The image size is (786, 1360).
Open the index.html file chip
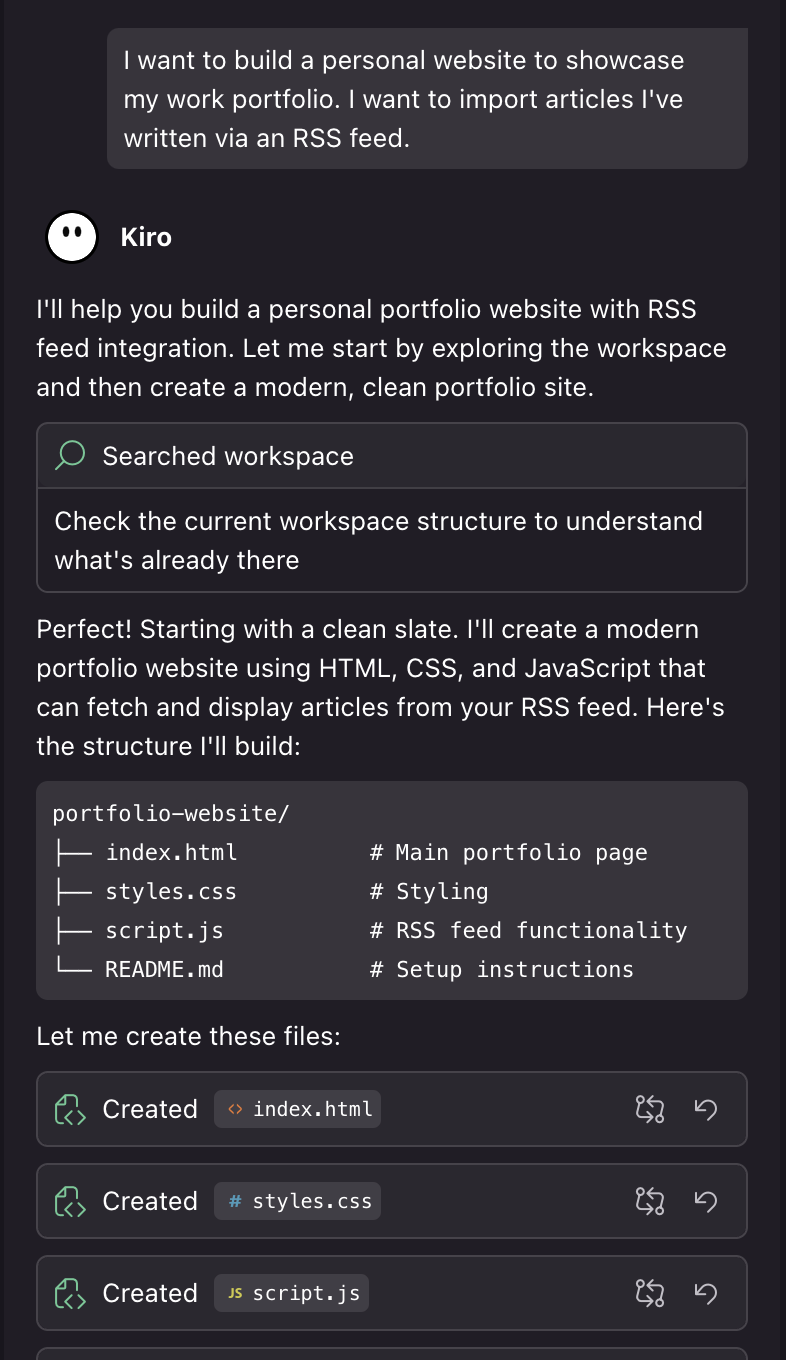tap(298, 1109)
